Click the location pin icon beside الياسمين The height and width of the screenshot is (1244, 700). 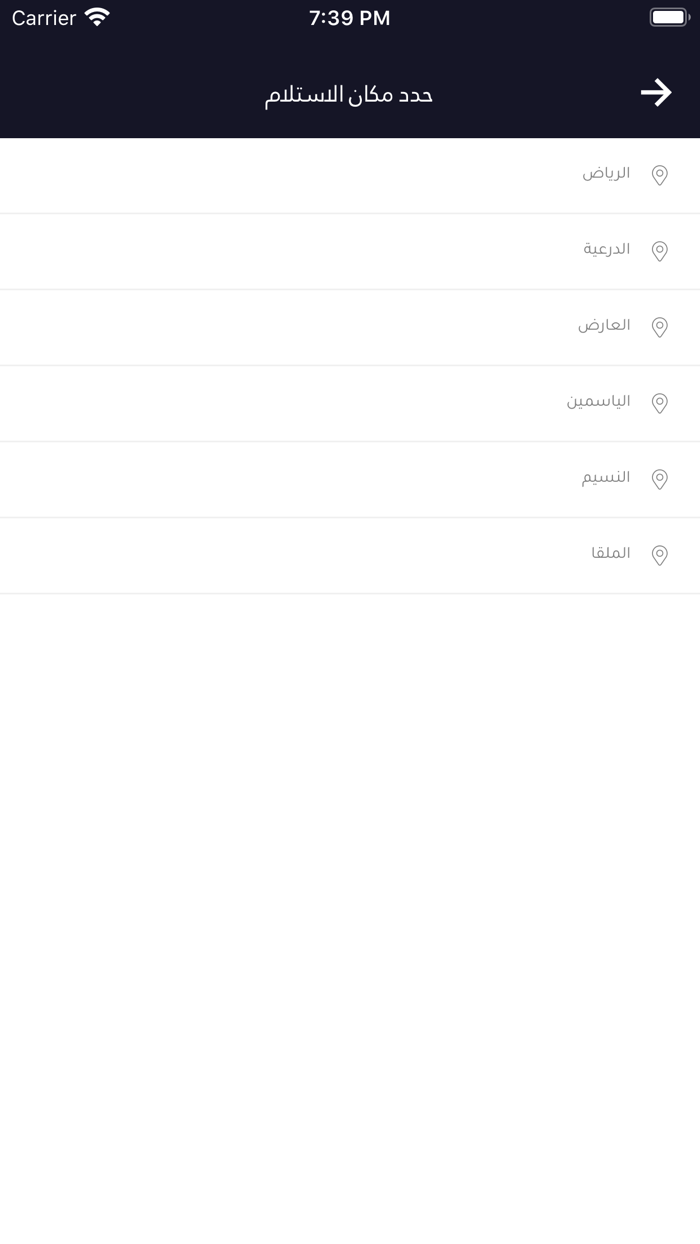(x=659, y=403)
